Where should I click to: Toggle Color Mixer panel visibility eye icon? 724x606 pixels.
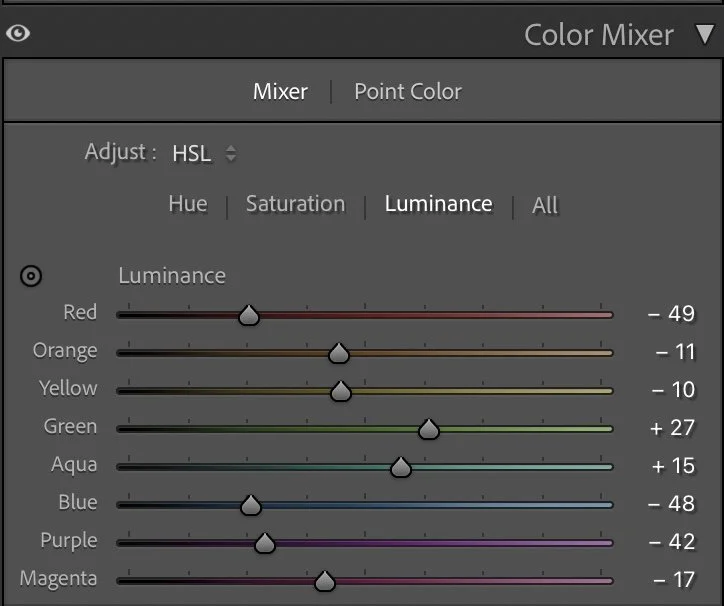pos(18,33)
